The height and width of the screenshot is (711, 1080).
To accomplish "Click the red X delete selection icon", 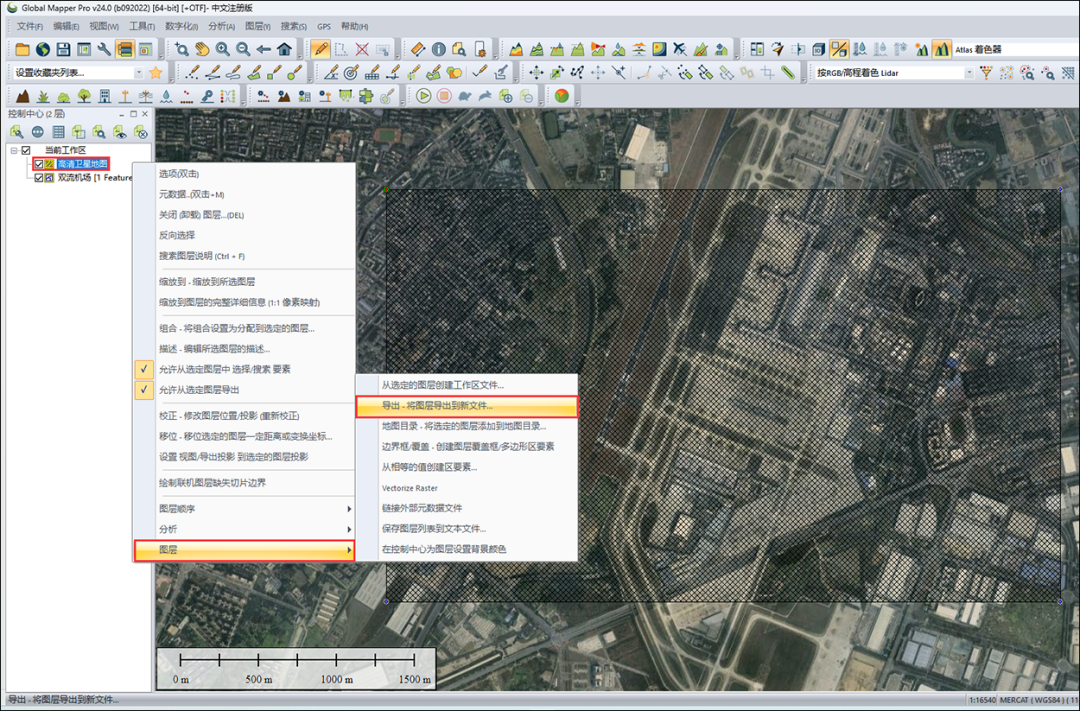I will tap(362, 50).
